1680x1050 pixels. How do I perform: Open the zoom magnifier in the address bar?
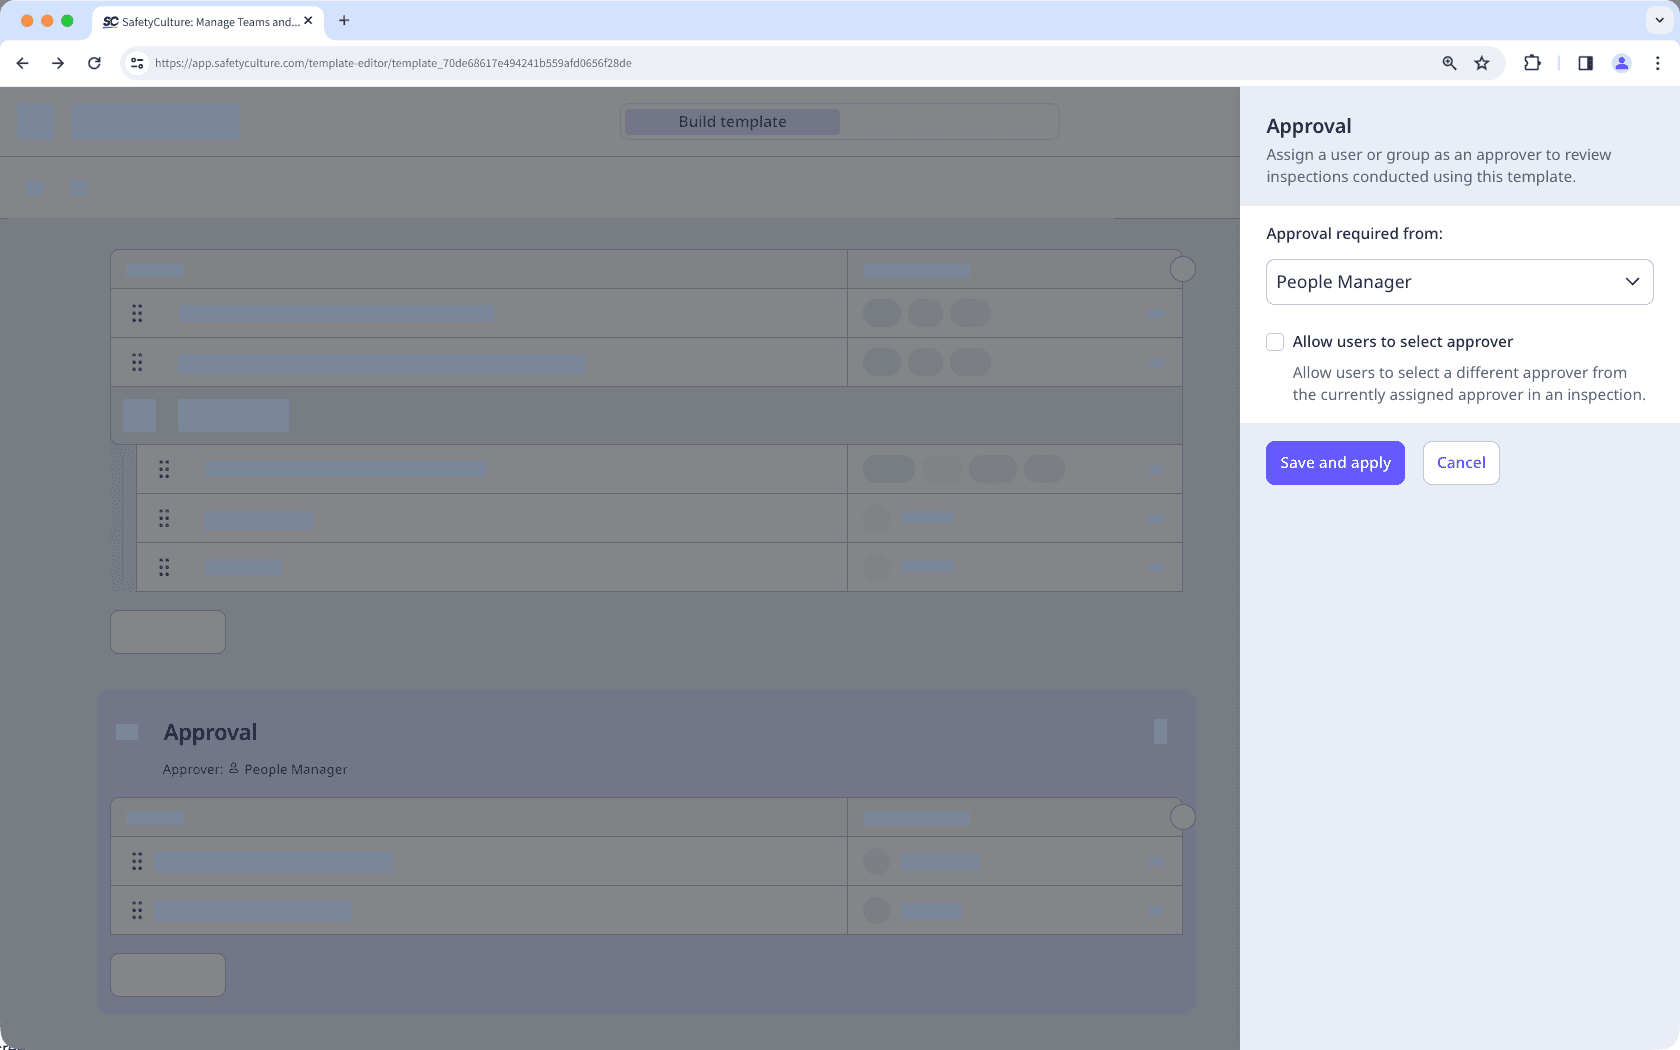pyautogui.click(x=1448, y=62)
